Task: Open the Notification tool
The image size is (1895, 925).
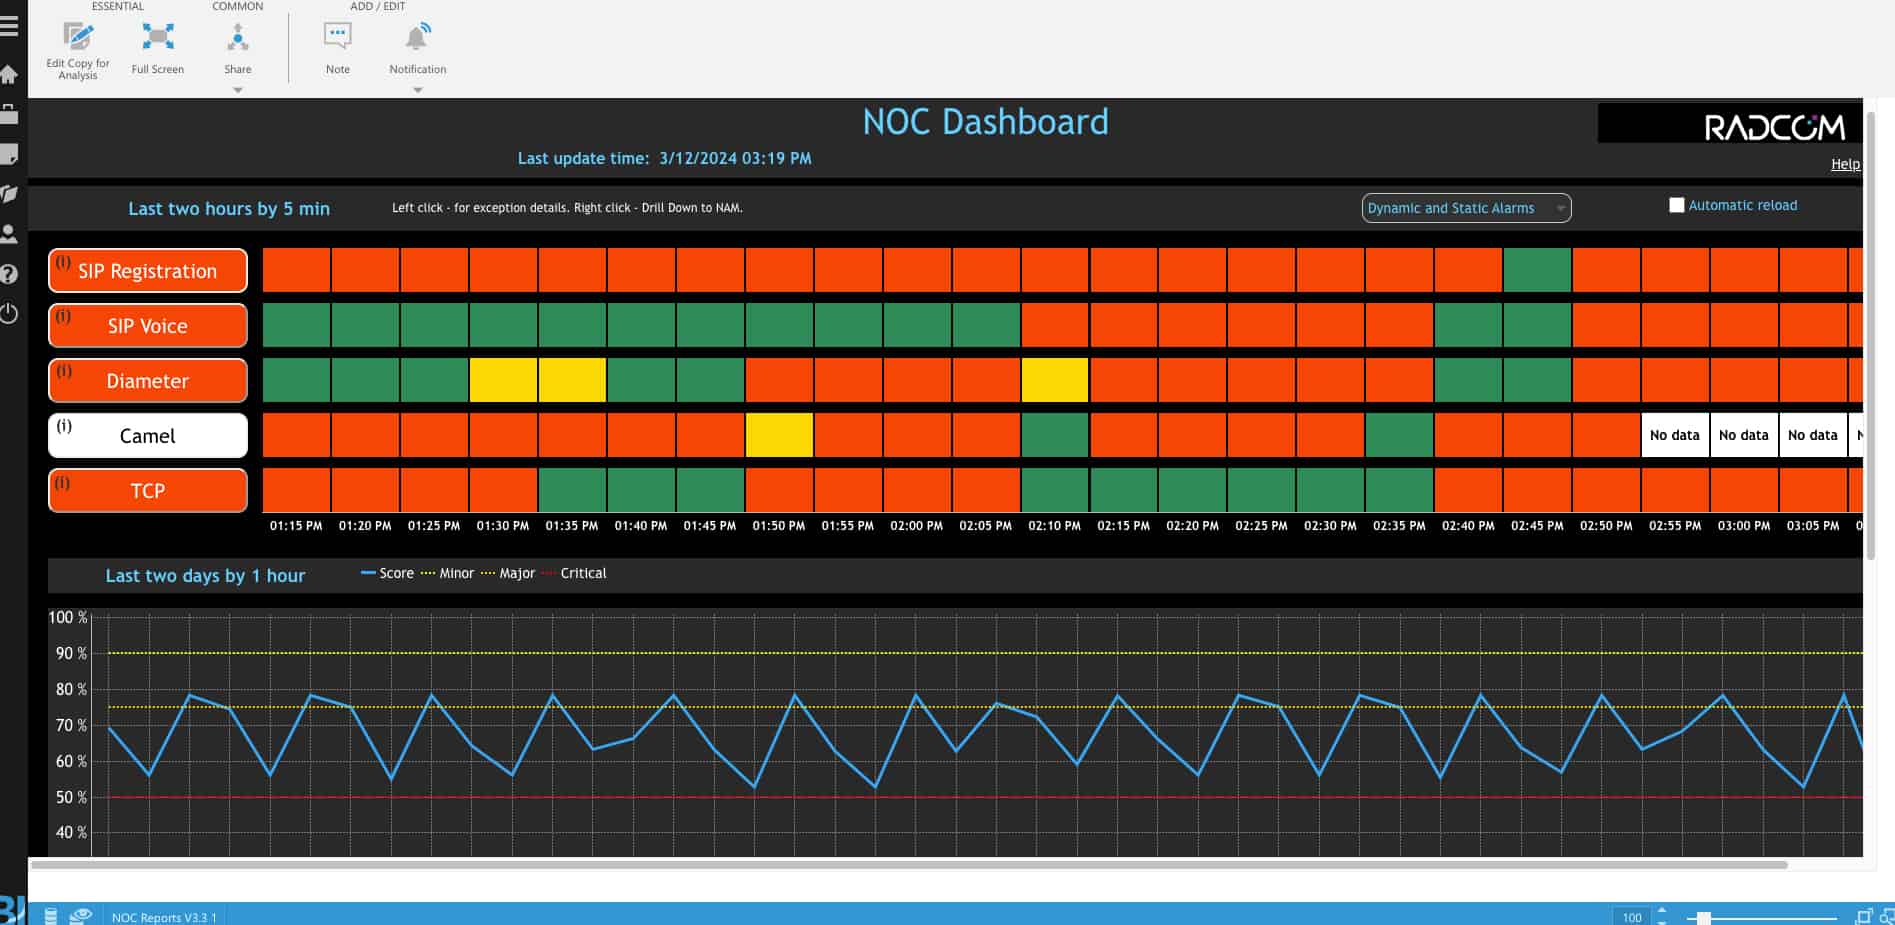Action: point(416,45)
